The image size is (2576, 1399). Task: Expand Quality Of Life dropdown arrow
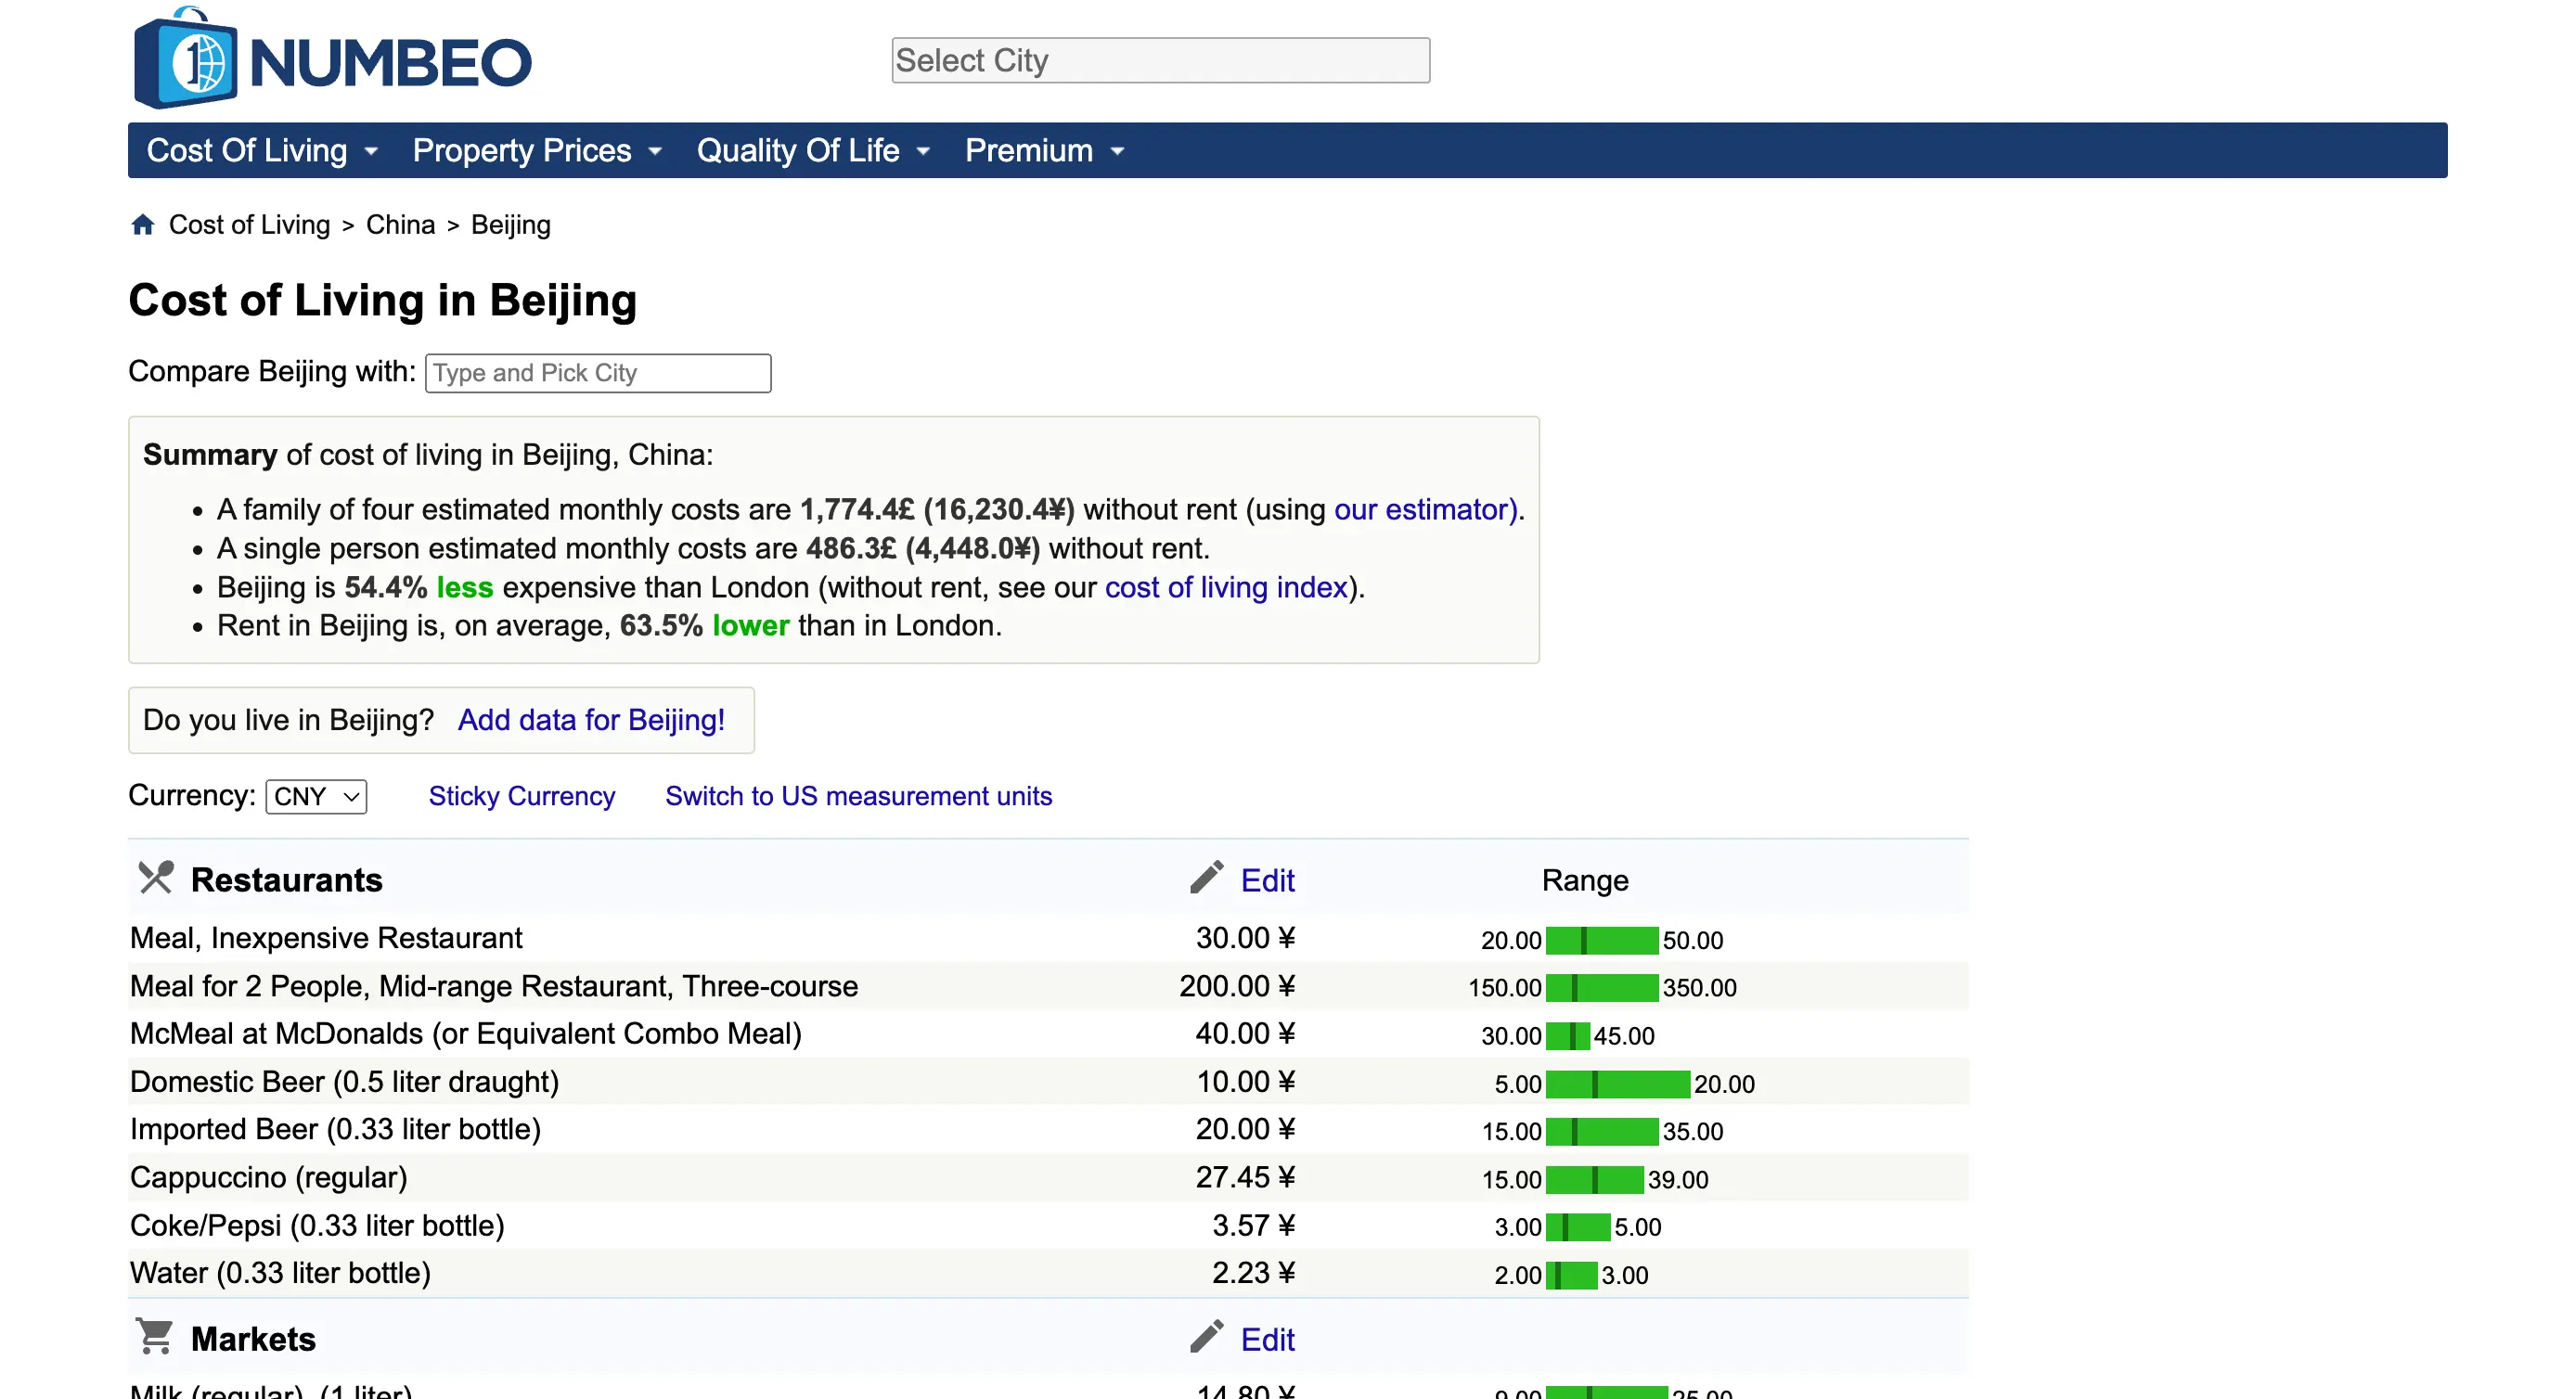pyautogui.click(x=923, y=152)
